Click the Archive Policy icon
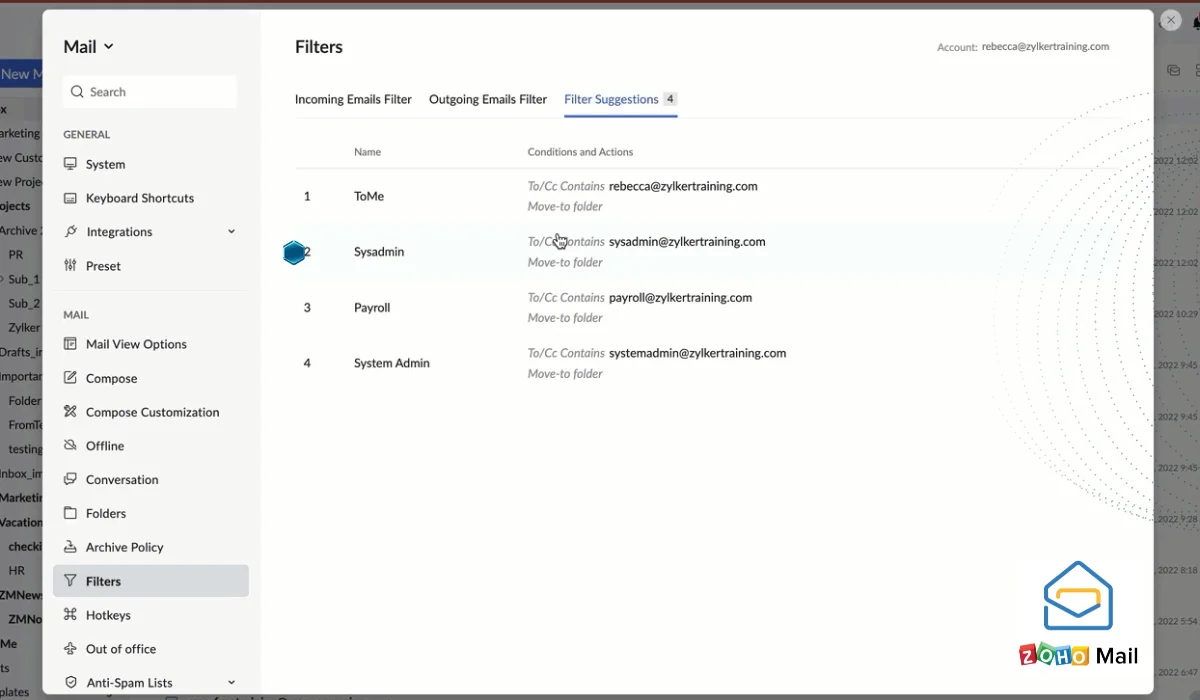 click(70, 547)
